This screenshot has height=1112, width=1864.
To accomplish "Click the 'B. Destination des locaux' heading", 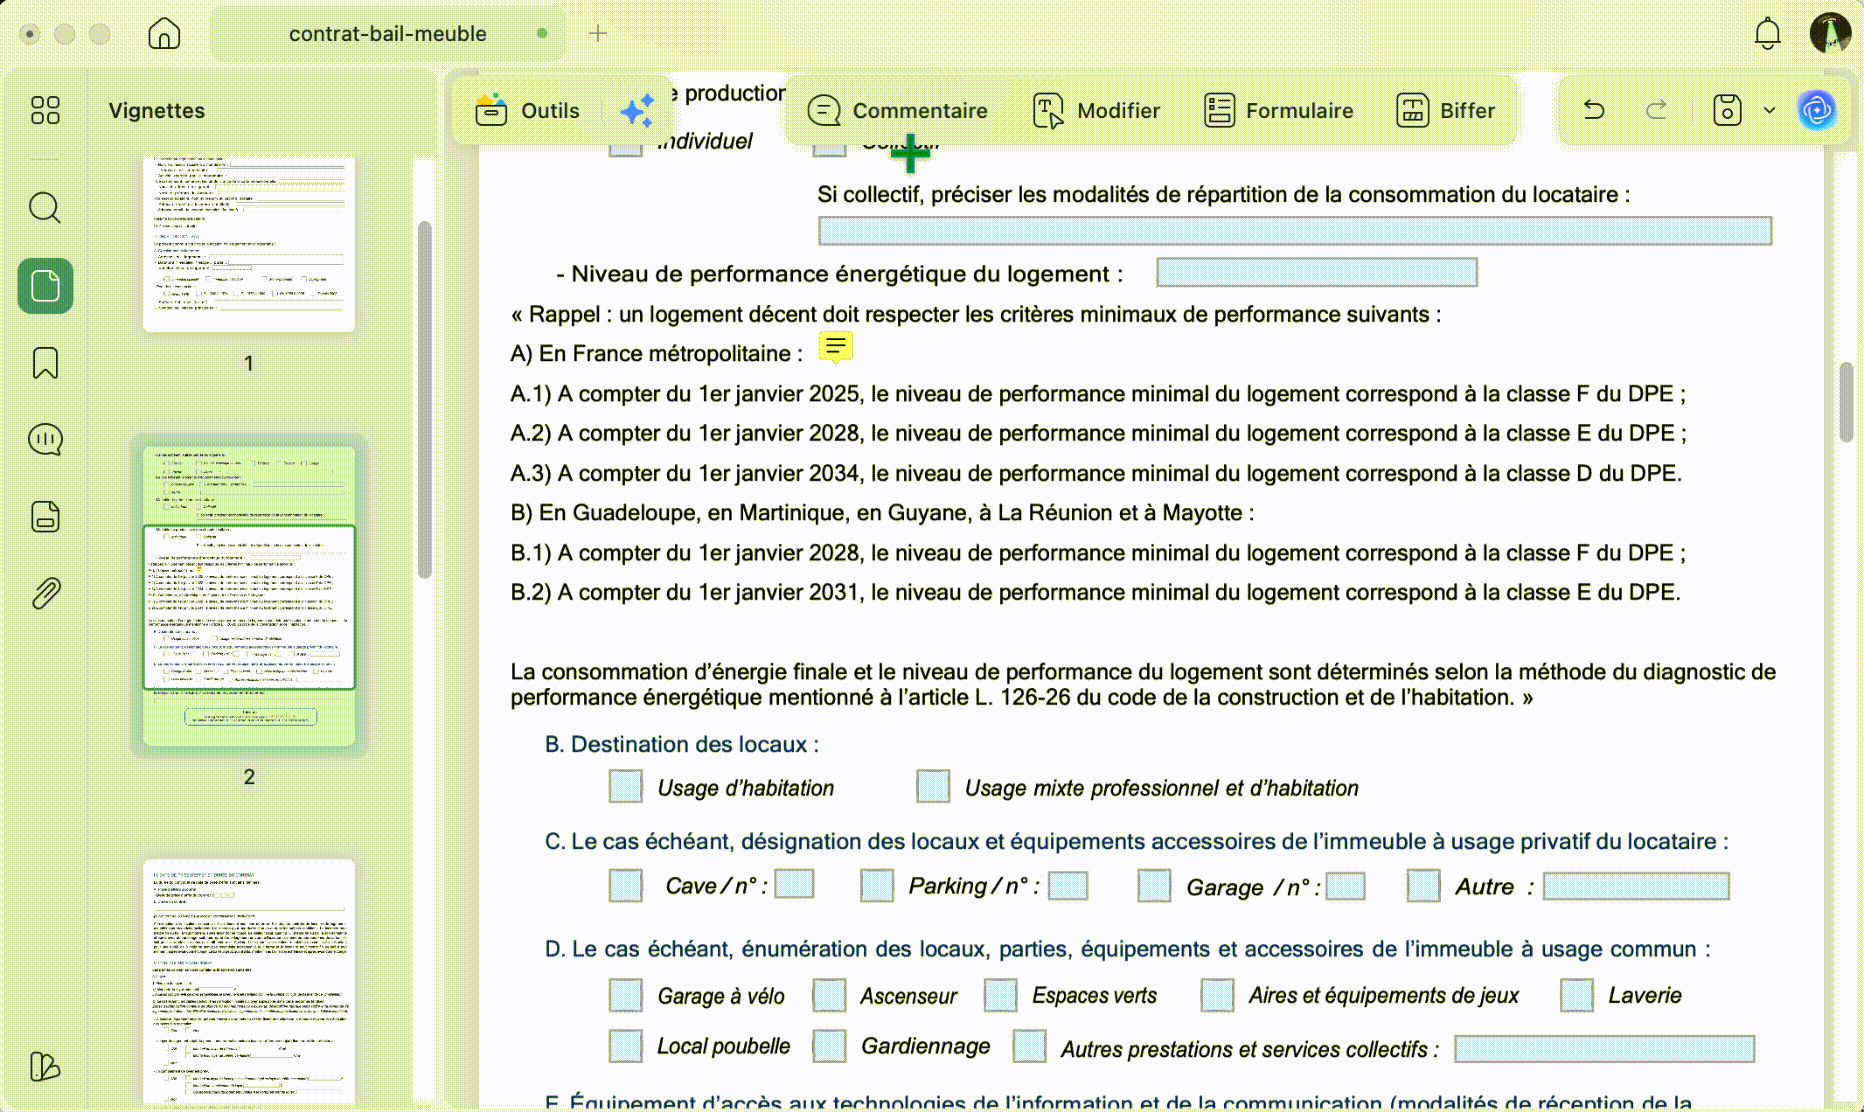I will (682, 744).
